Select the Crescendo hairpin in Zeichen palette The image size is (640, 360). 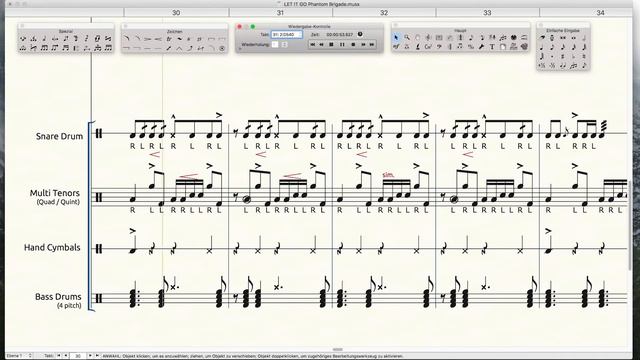click(x=158, y=39)
